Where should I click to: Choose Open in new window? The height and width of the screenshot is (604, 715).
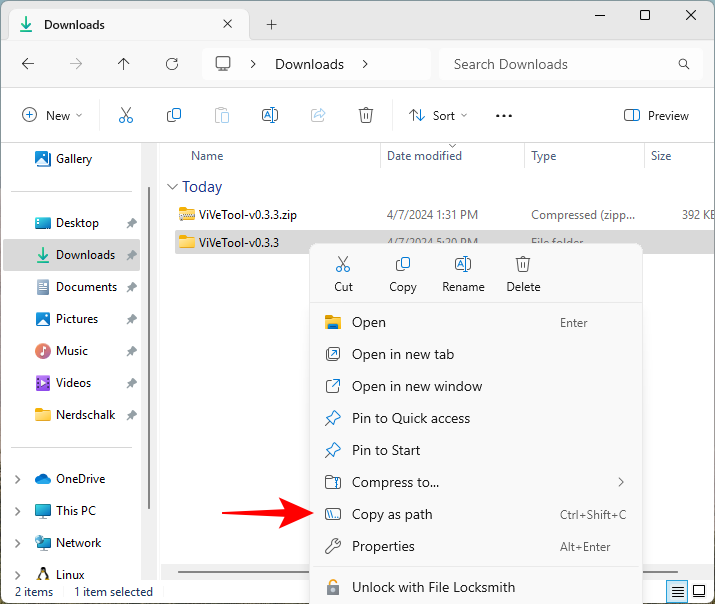(x=476, y=386)
